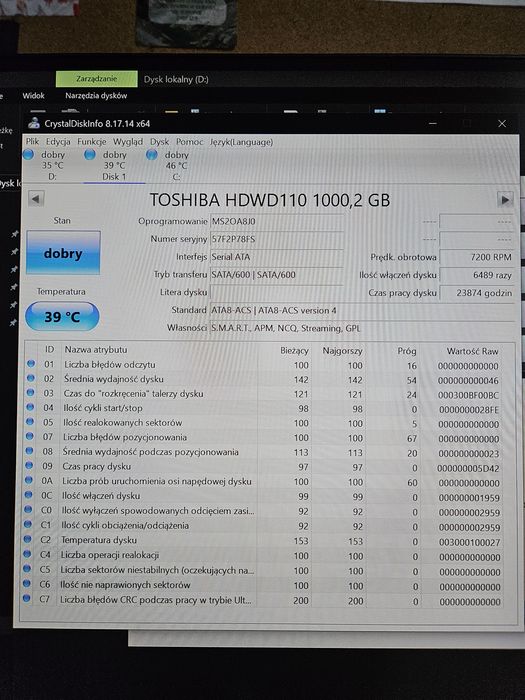Select the status dot of attribute C5
The width and height of the screenshot is (525, 700).
tap(27, 569)
